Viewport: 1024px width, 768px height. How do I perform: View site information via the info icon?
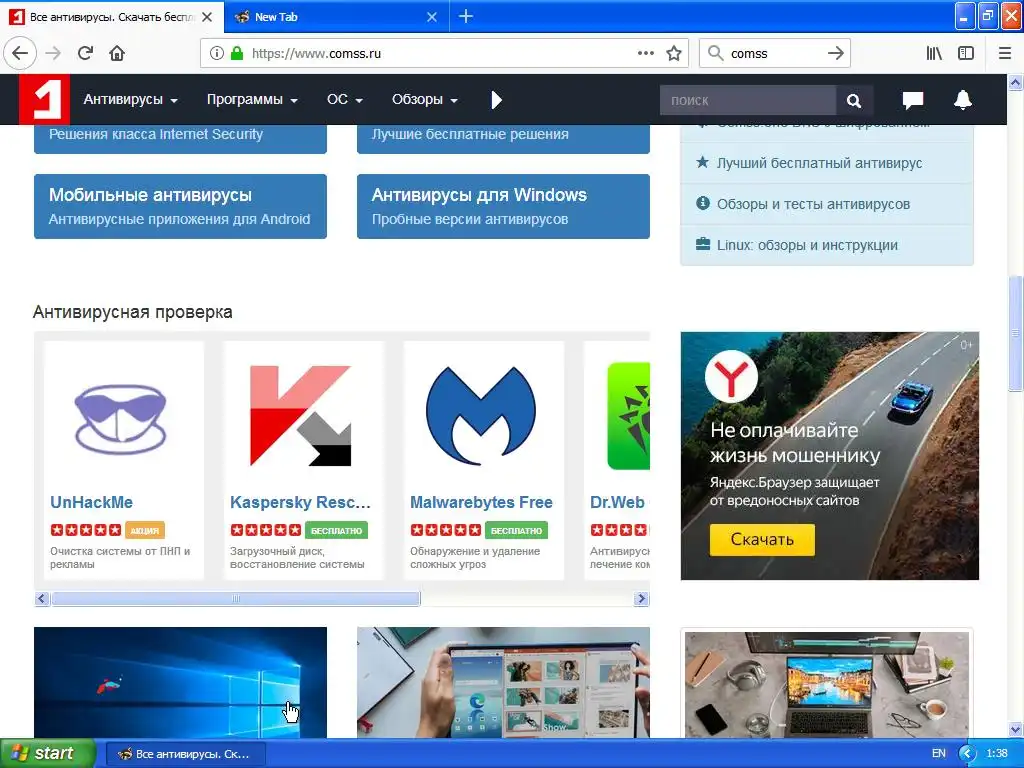pyautogui.click(x=216, y=54)
